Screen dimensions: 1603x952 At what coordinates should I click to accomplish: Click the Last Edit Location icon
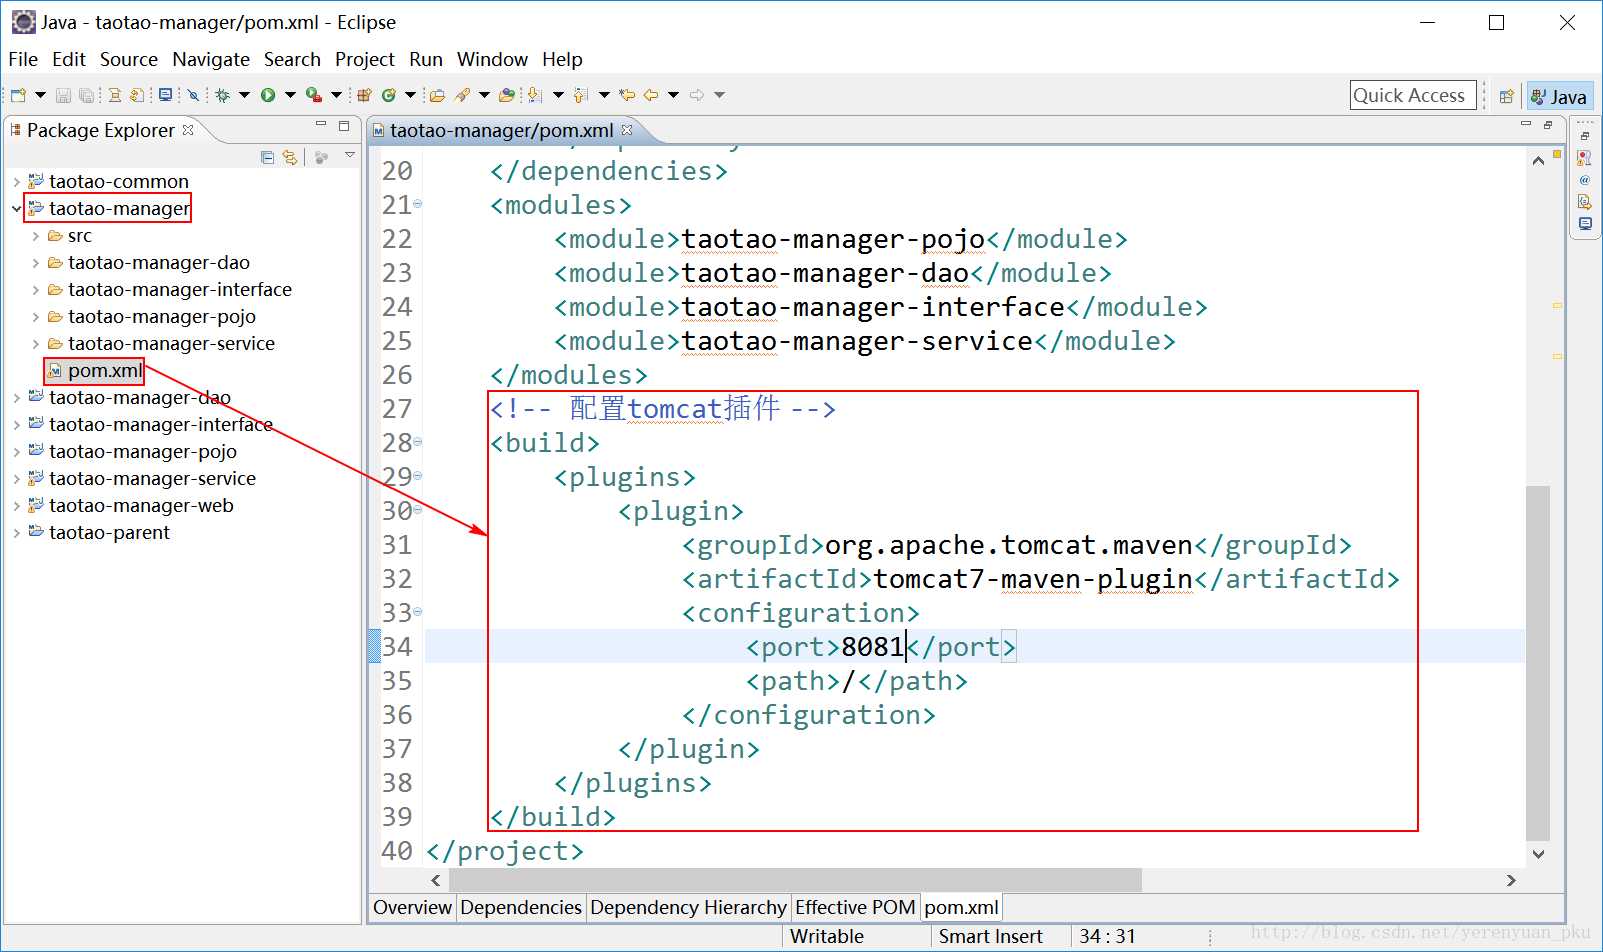click(627, 95)
